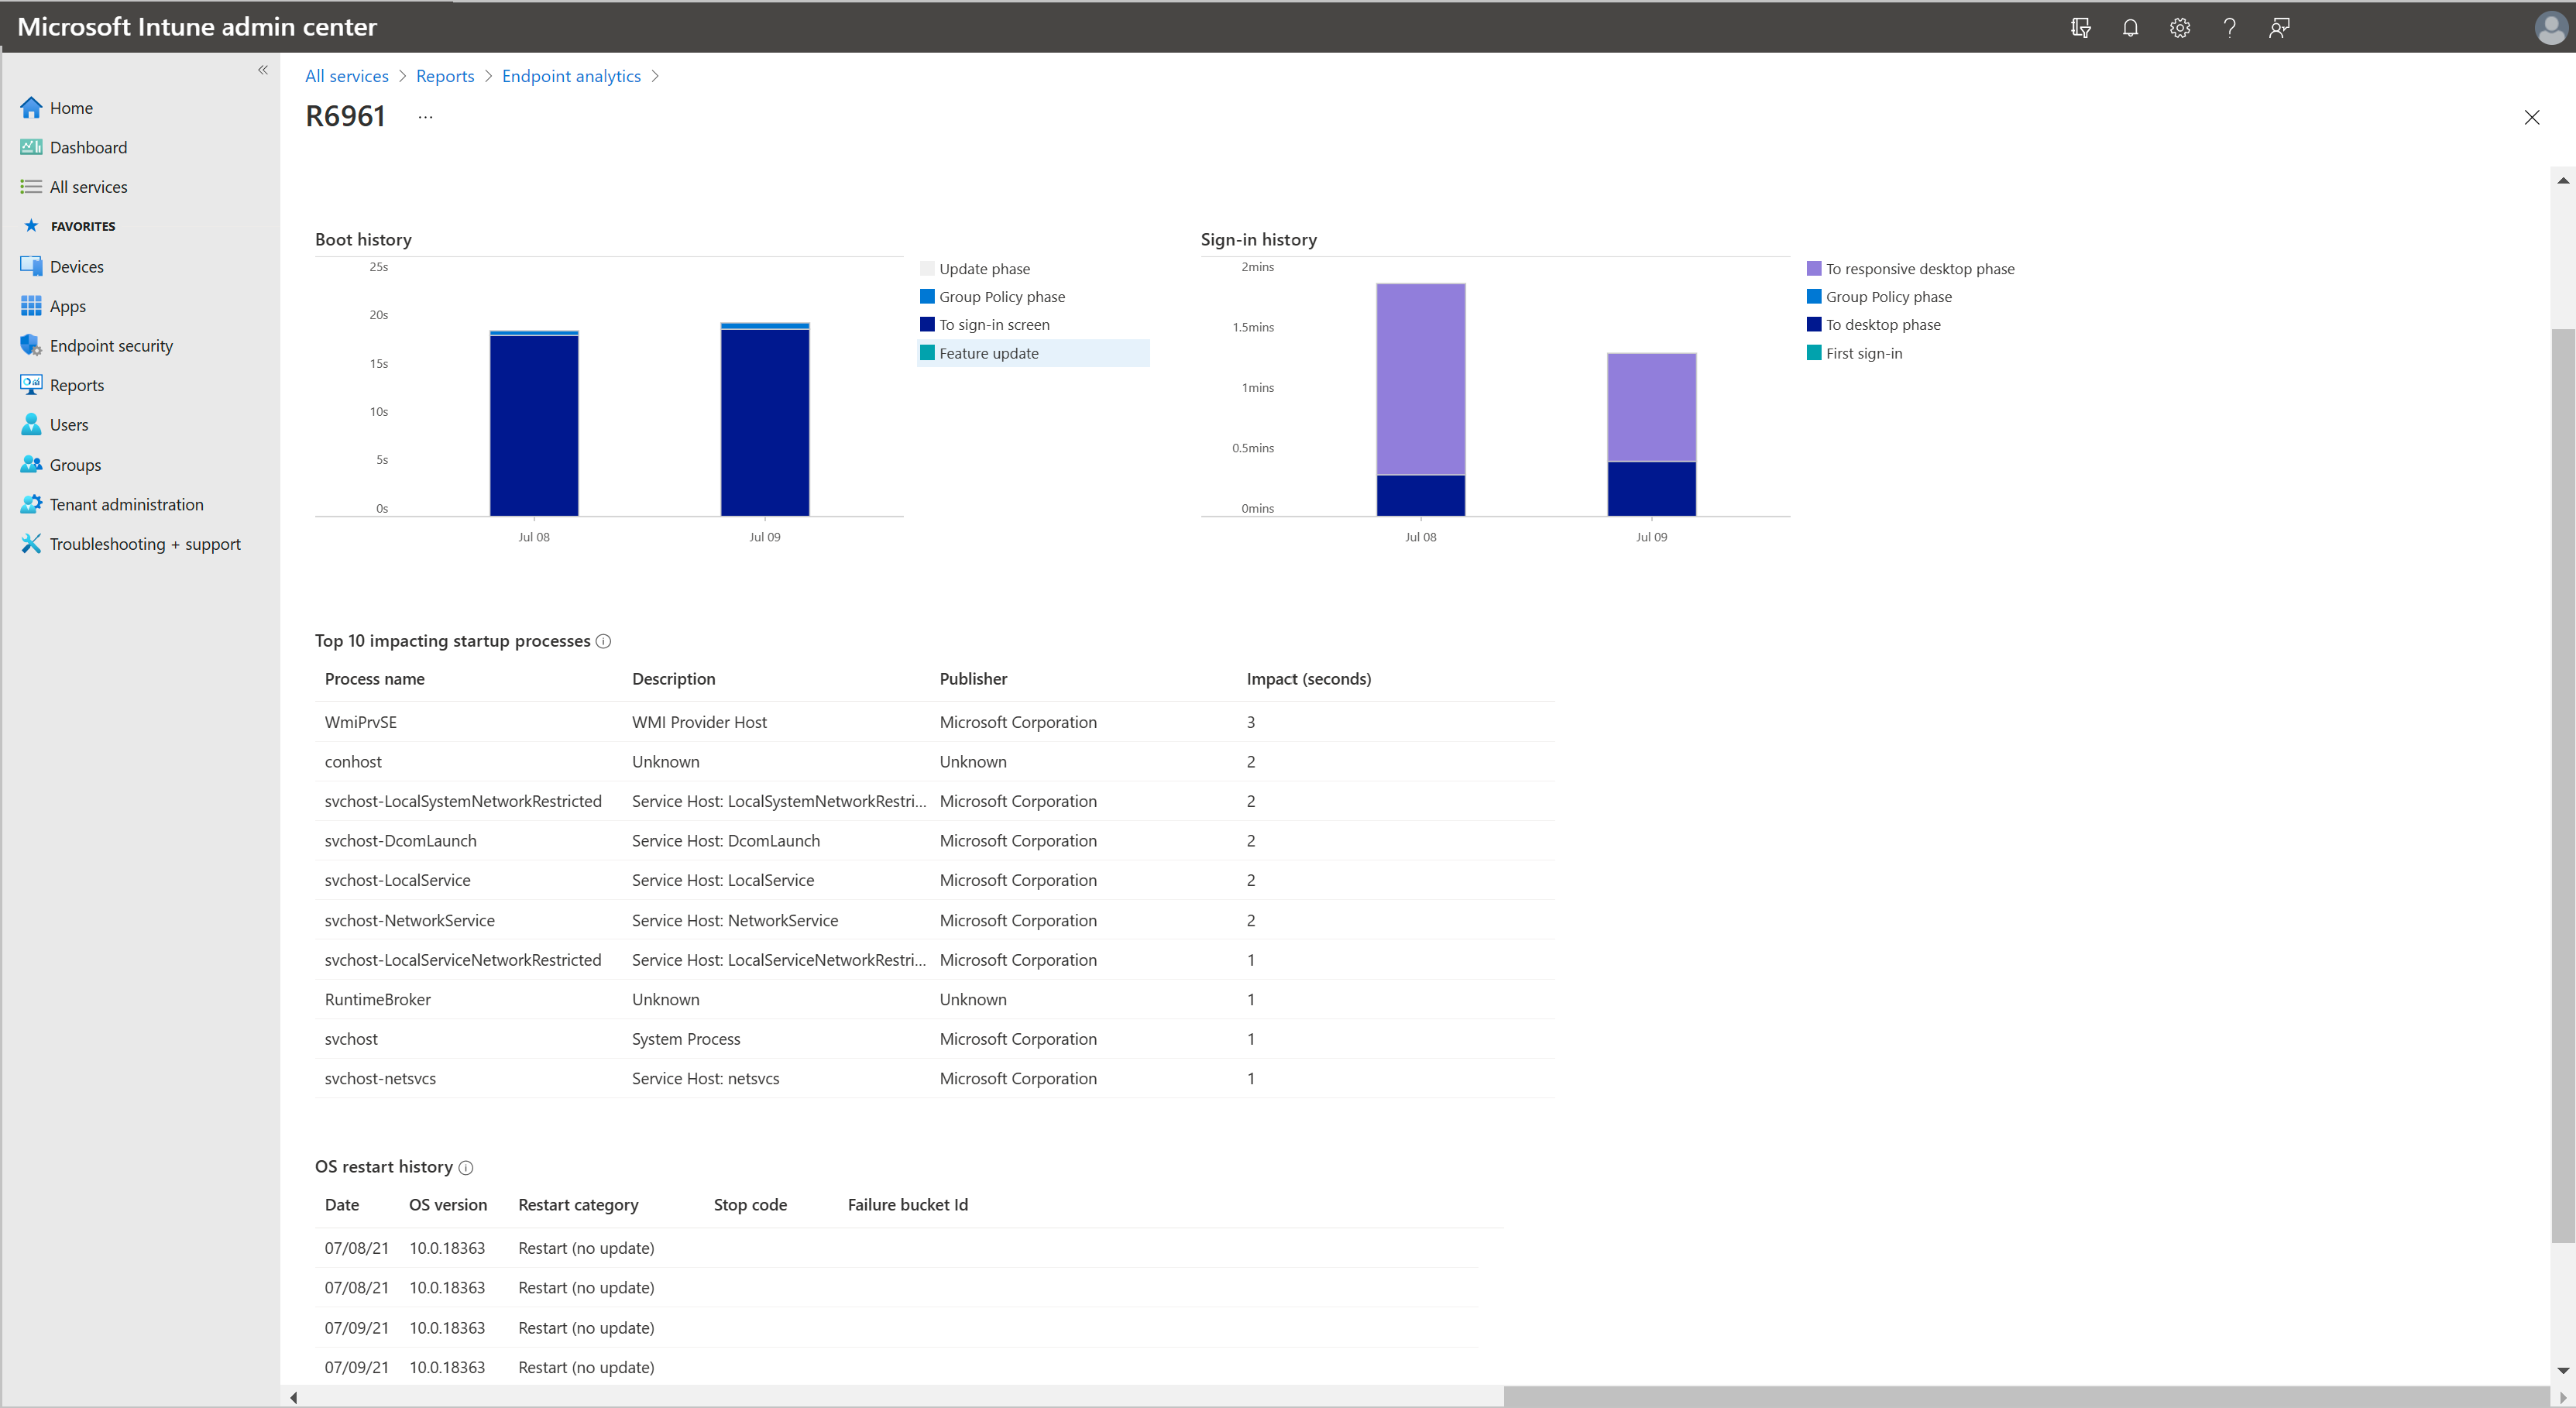
Task: Click info icon beside OS restart history
Action: [x=466, y=1167]
